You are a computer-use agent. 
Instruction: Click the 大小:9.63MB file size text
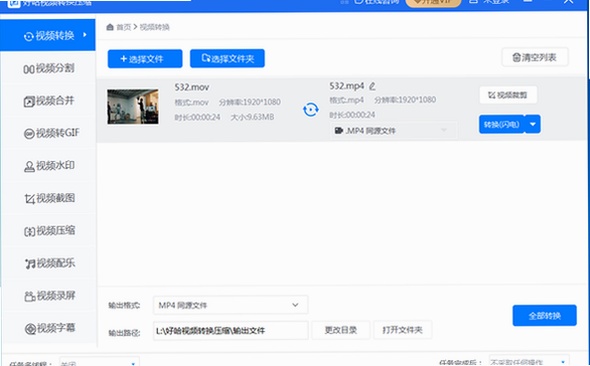click(x=252, y=117)
